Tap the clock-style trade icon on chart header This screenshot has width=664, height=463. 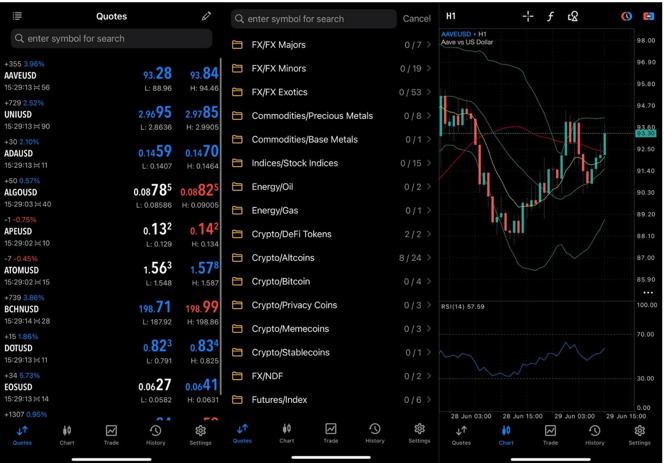click(x=626, y=17)
